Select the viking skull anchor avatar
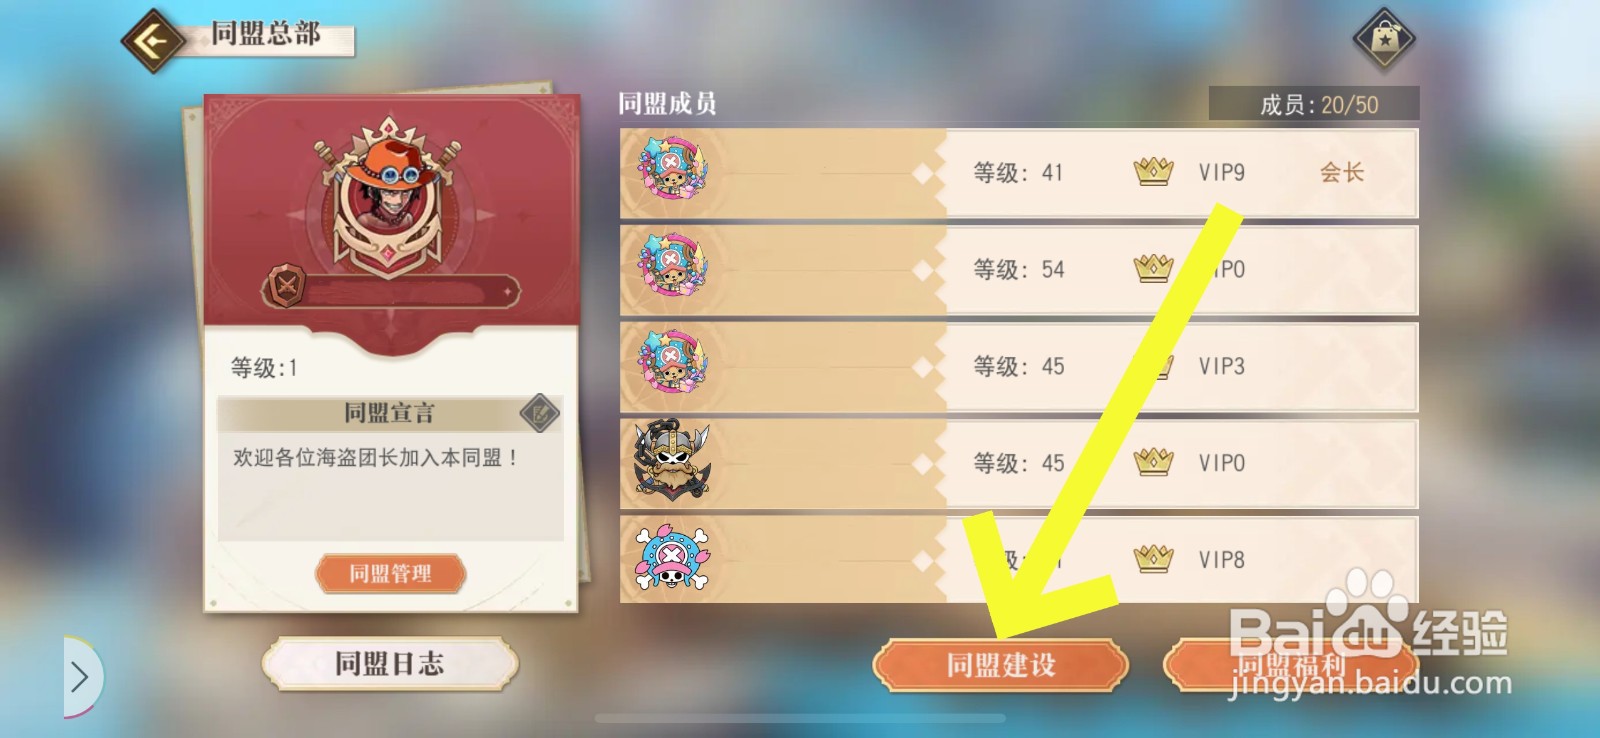This screenshot has width=1600, height=738. tap(672, 461)
